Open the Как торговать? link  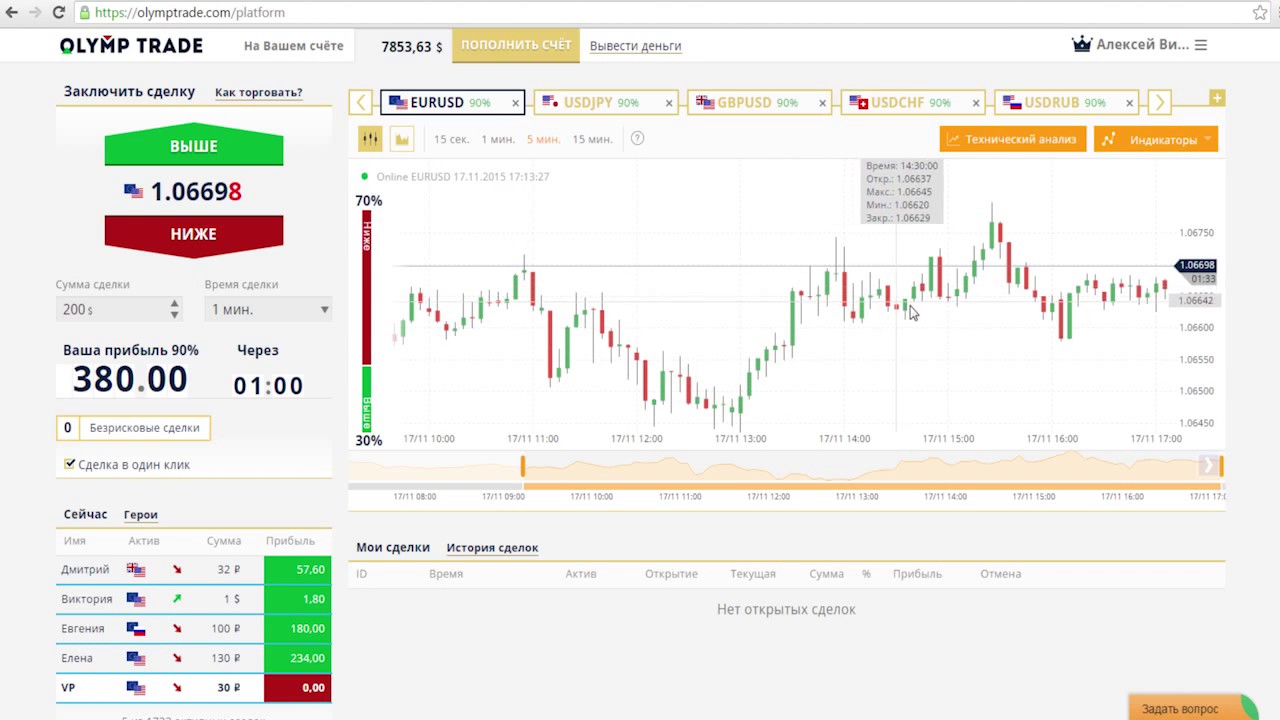coord(259,92)
